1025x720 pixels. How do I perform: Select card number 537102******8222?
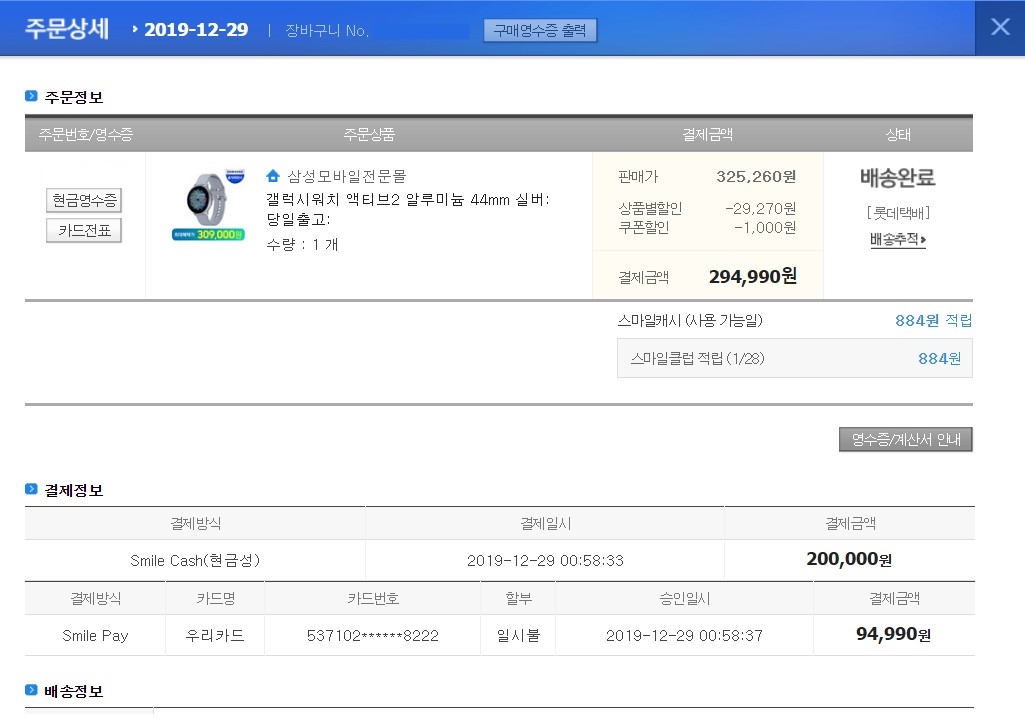373,636
